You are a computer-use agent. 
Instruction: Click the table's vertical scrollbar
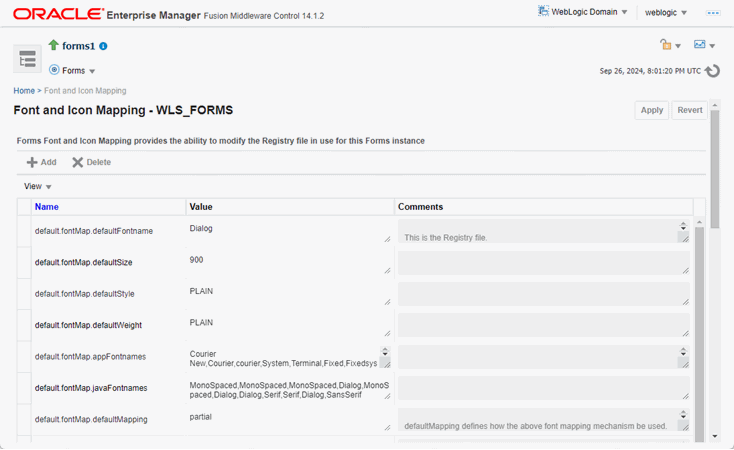click(x=699, y=334)
